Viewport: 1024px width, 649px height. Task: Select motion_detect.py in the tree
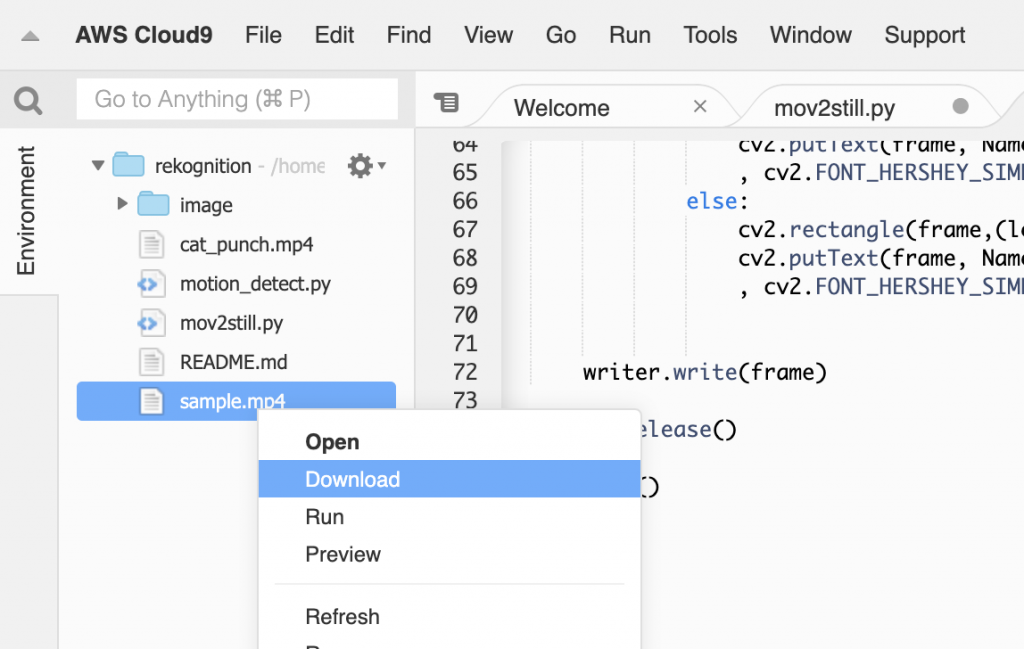click(x=255, y=284)
